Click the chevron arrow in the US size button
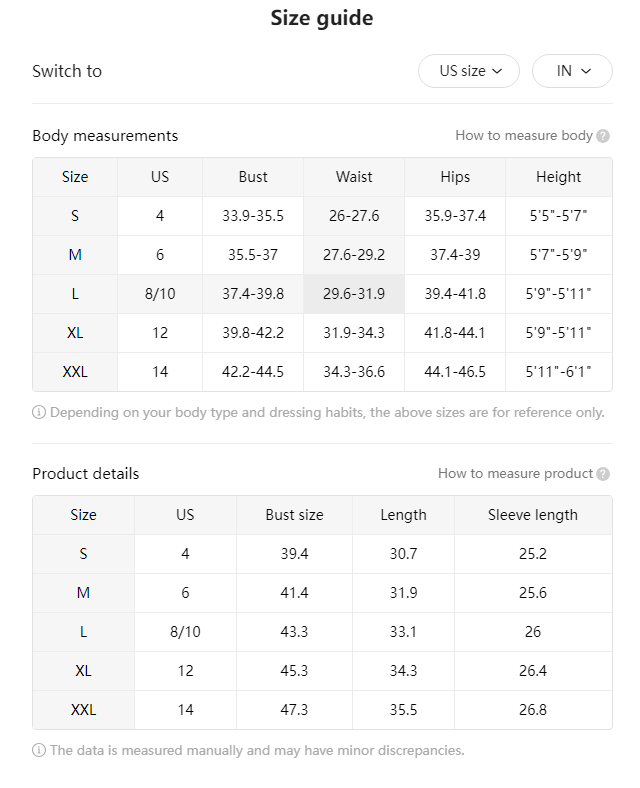The height and width of the screenshot is (788, 640). [497, 71]
